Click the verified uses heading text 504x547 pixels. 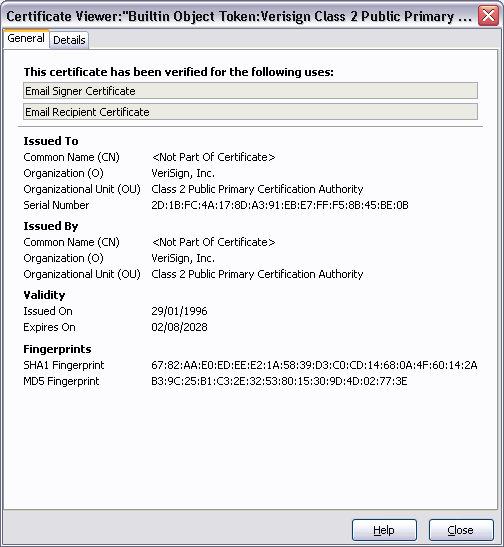[x=179, y=72]
